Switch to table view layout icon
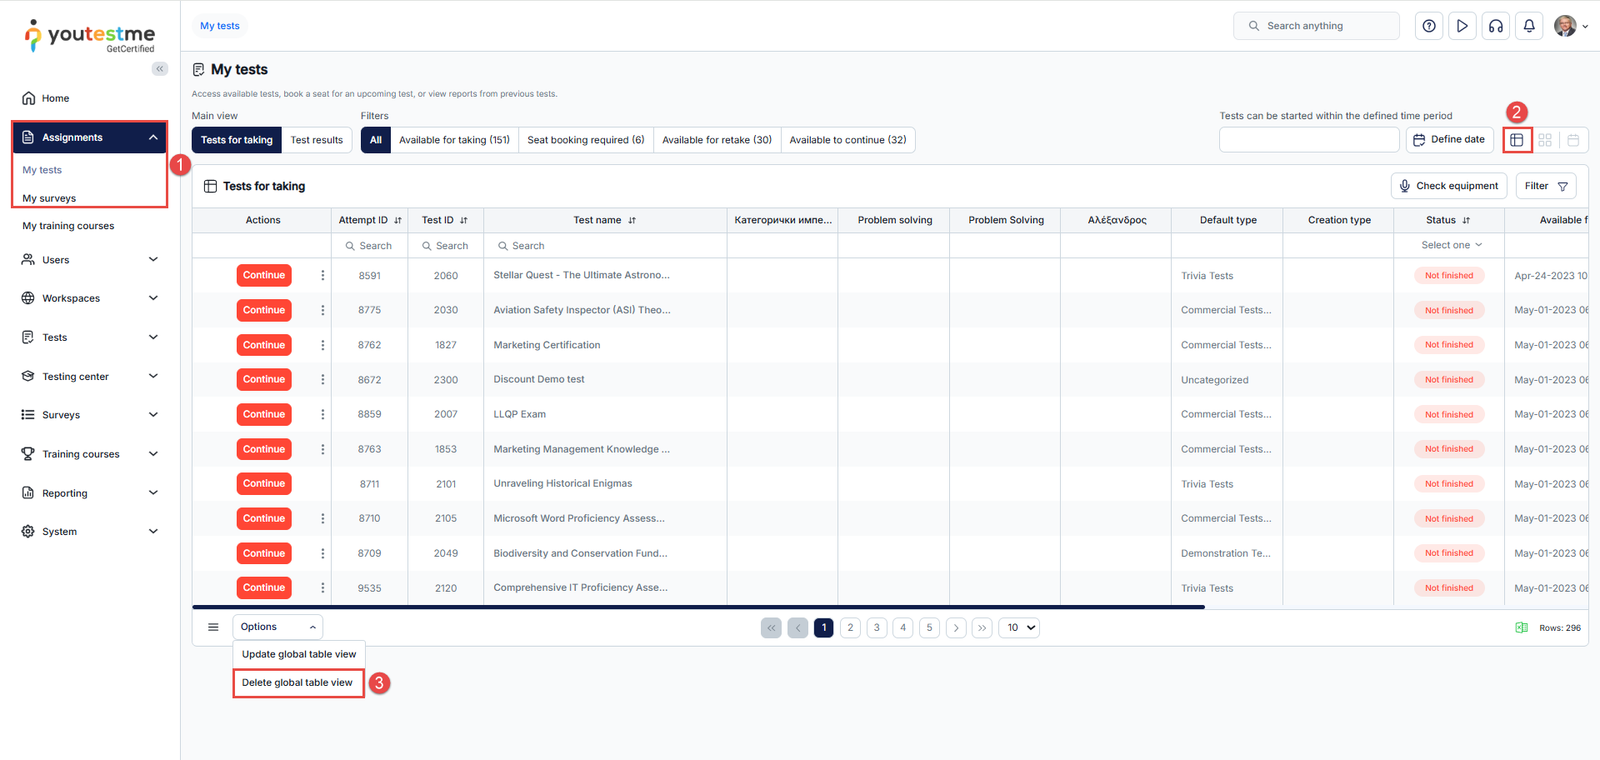The height and width of the screenshot is (760, 1600). point(1517,140)
